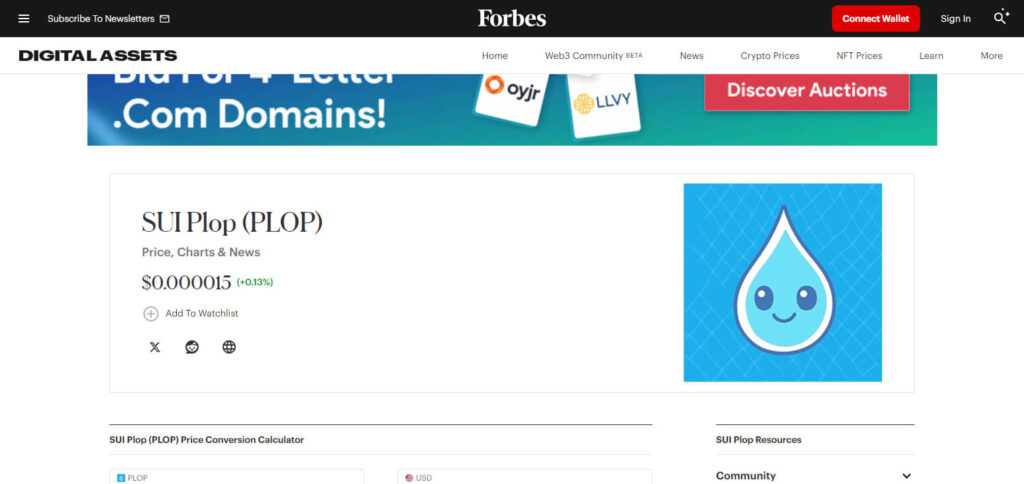Click Add To Watchlist text
1024x484 pixels.
(x=202, y=314)
